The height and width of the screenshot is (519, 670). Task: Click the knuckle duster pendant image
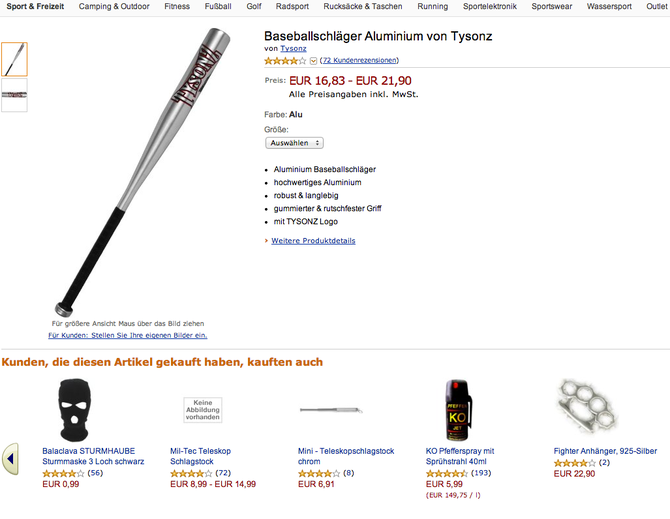click(x=586, y=406)
